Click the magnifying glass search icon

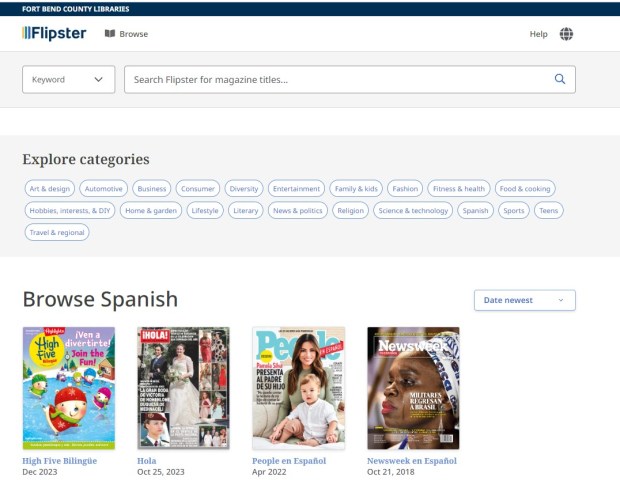pyautogui.click(x=560, y=79)
